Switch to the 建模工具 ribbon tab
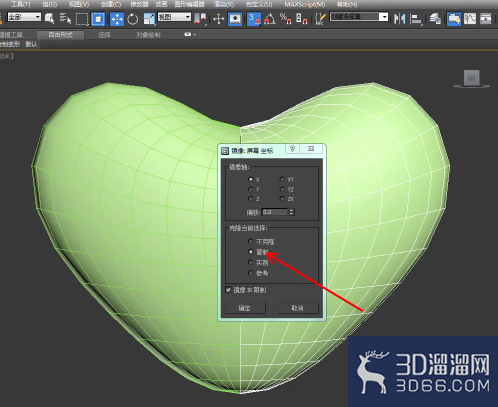This screenshot has width=498, height=407. click(11, 35)
